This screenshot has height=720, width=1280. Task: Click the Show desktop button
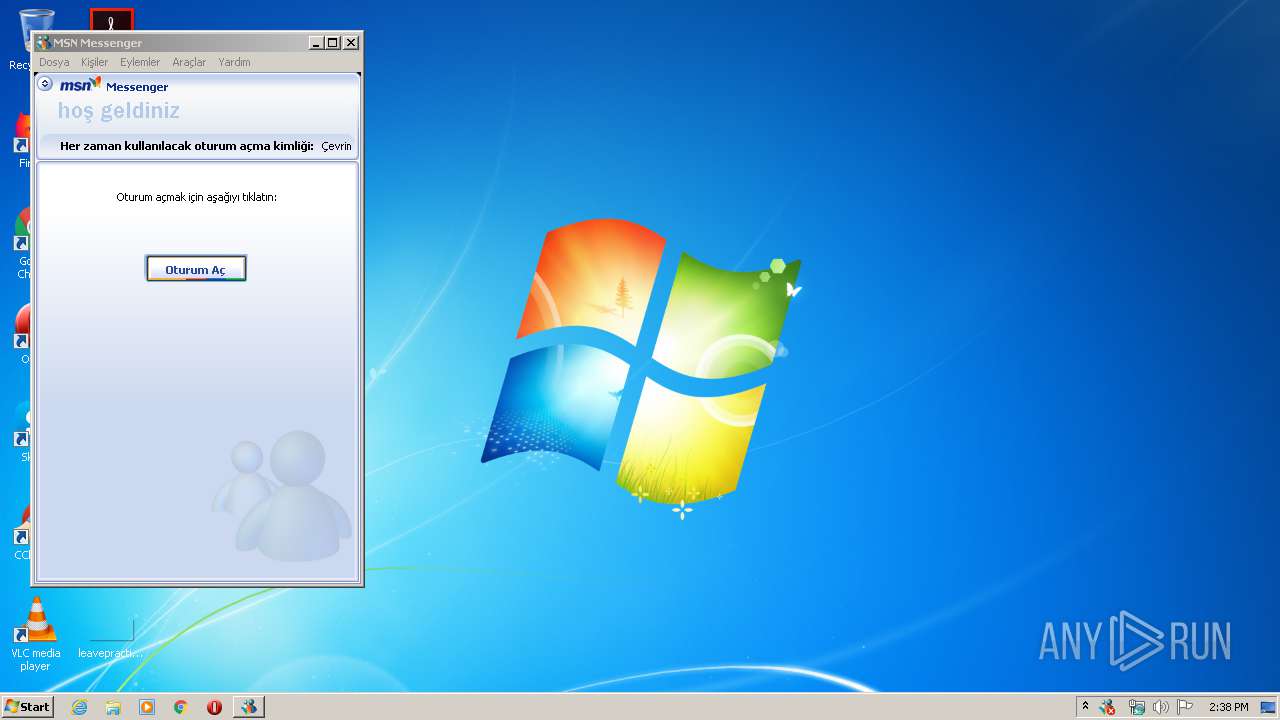1269,707
